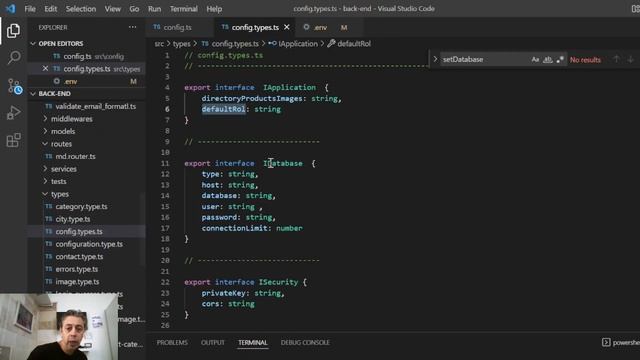Expand the middlewares folder
Viewport: 640px width, 360px height.
[x=71, y=119]
